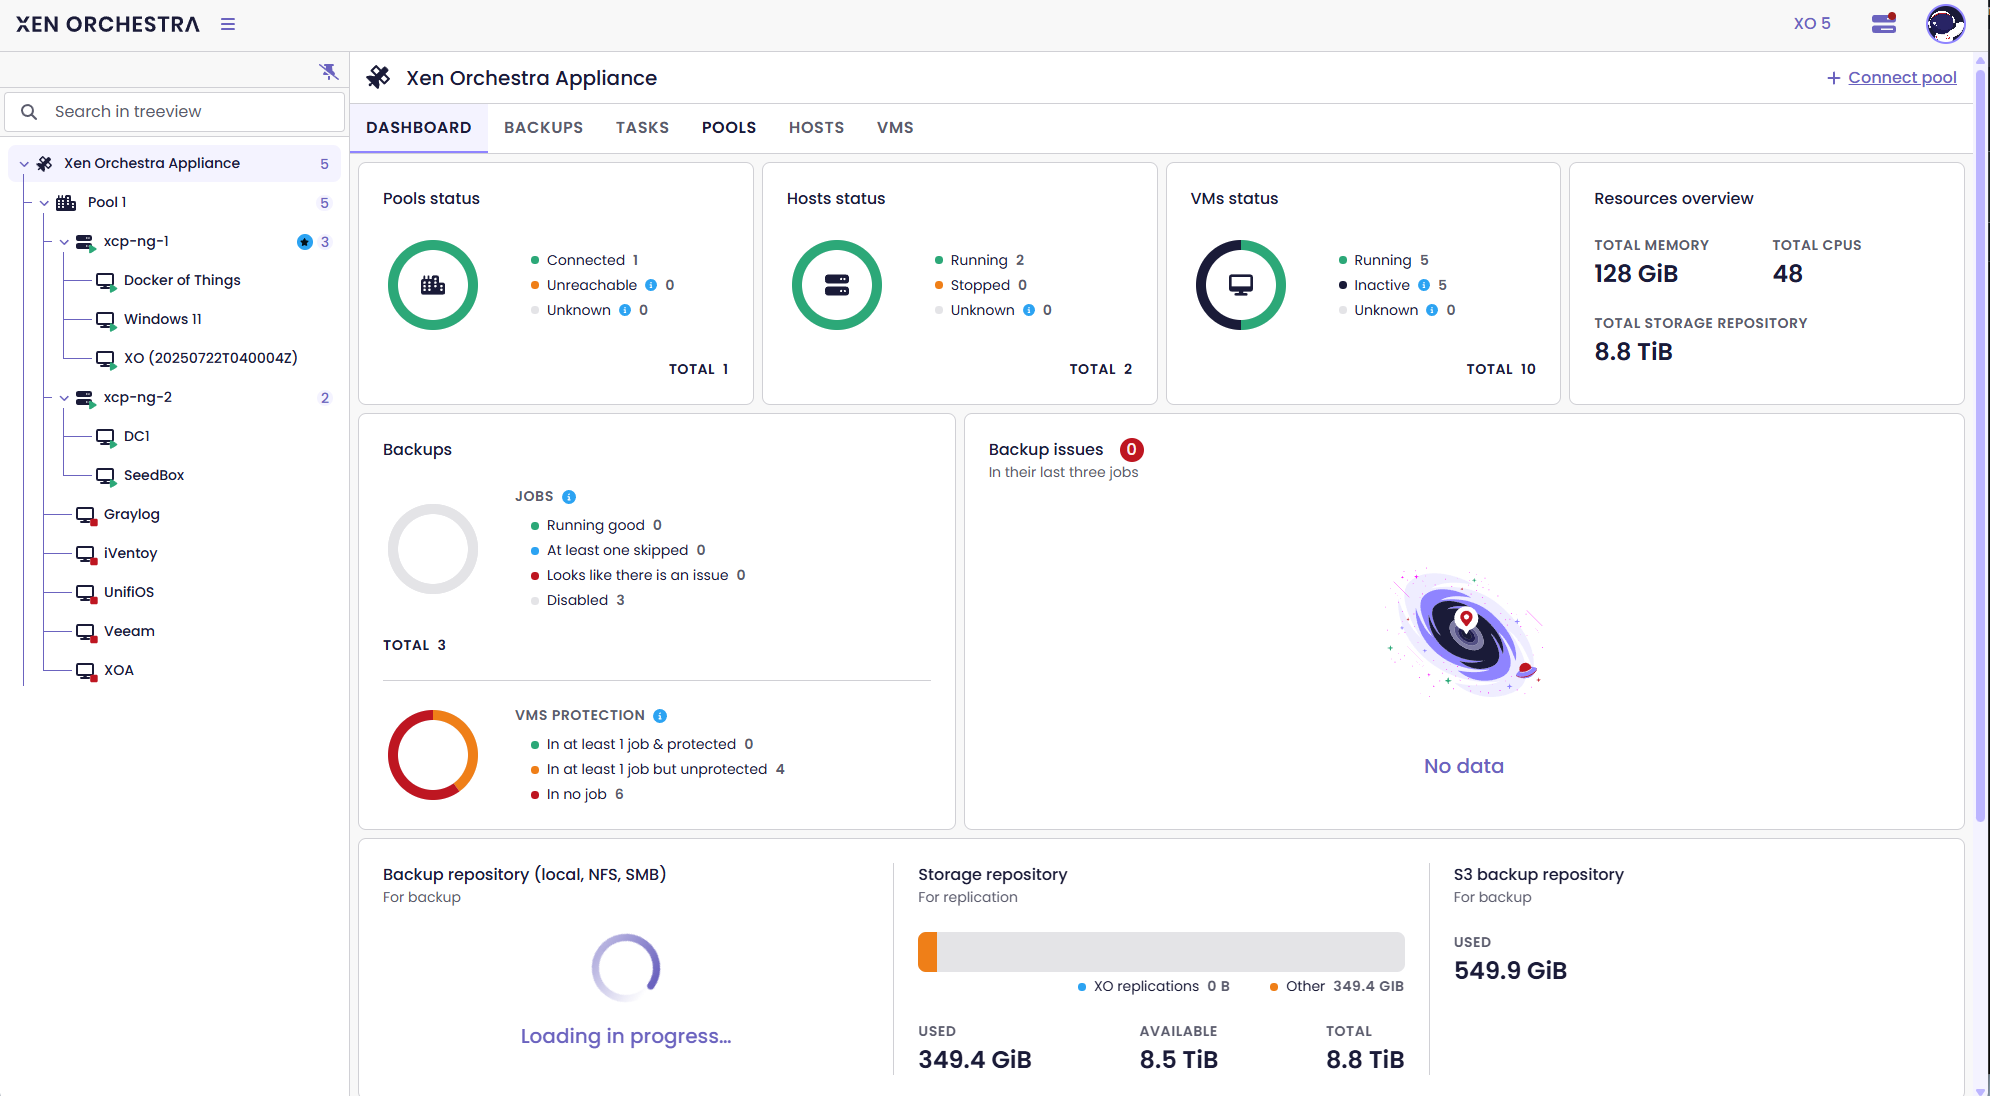The image size is (1990, 1096).
Task: Open the user avatar menu
Action: [x=1945, y=24]
